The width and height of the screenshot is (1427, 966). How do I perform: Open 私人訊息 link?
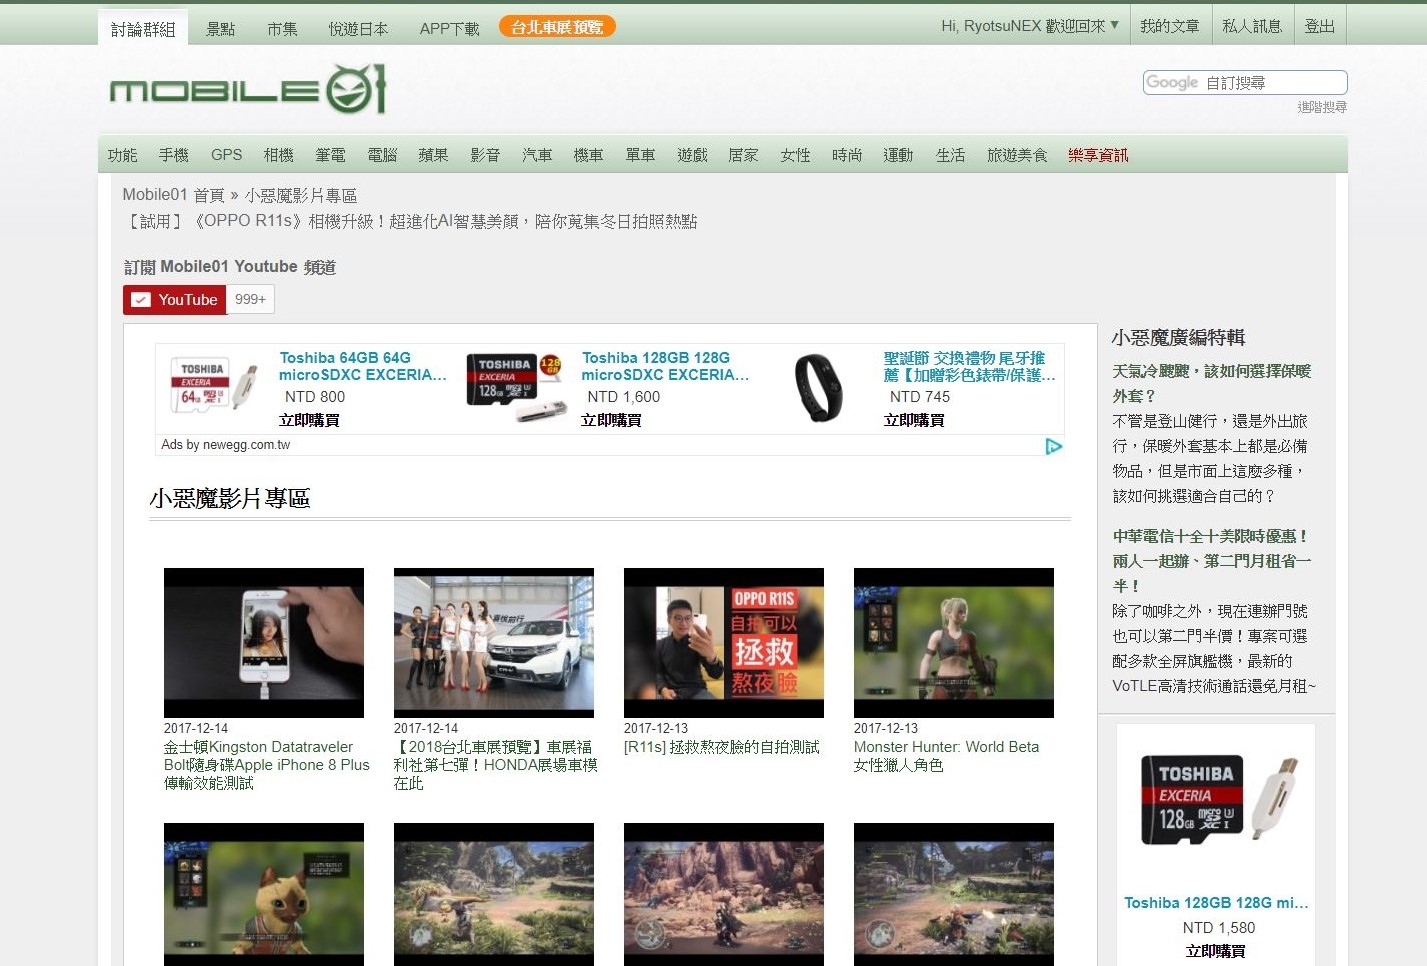click(x=1252, y=26)
